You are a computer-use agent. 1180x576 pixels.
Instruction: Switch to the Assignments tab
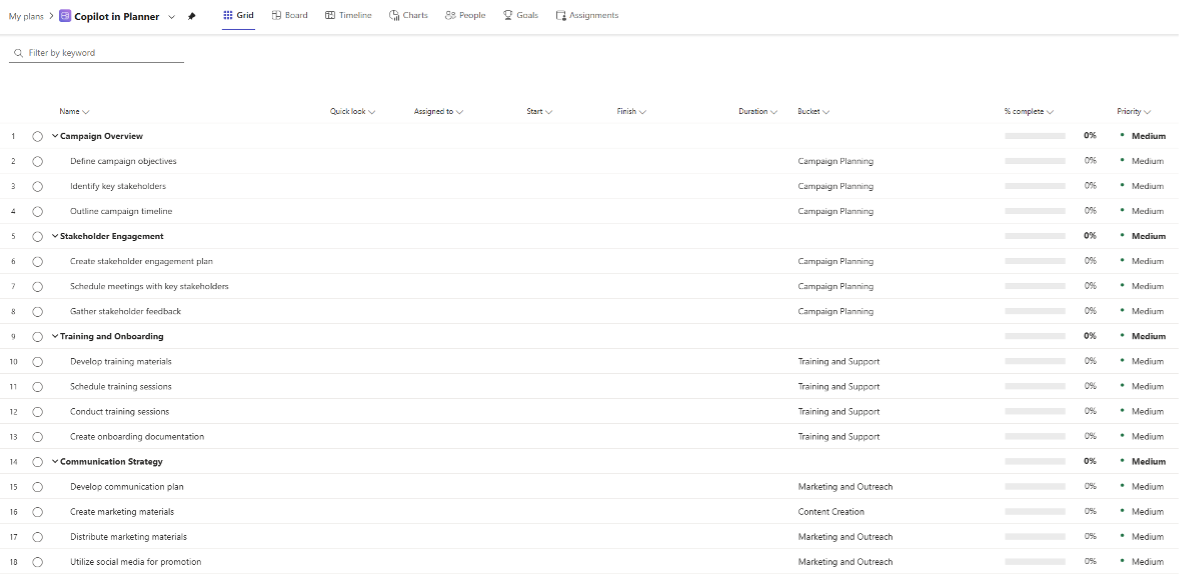(x=587, y=16)
